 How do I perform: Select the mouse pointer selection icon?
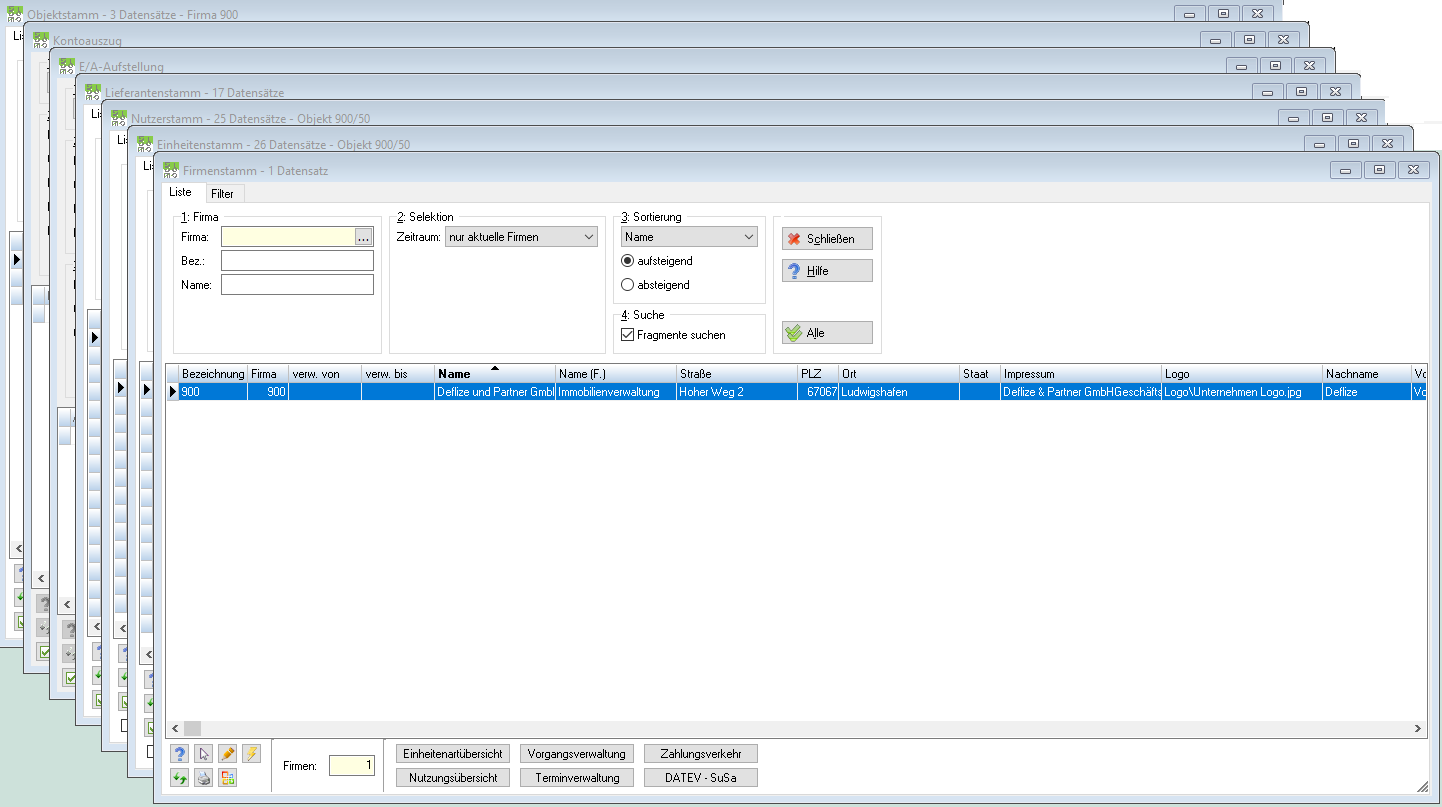pos(204,754)
